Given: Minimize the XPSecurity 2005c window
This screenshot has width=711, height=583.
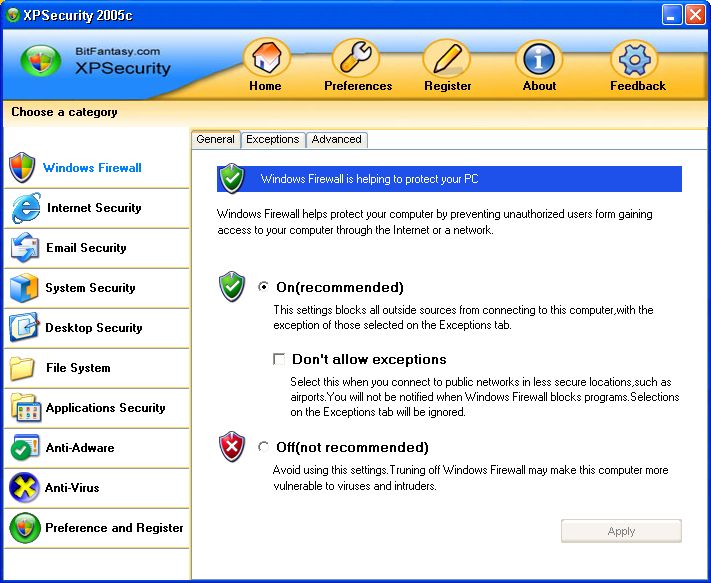Looking at the screenshot, I should pyautogui.click(x=672, y=15).
